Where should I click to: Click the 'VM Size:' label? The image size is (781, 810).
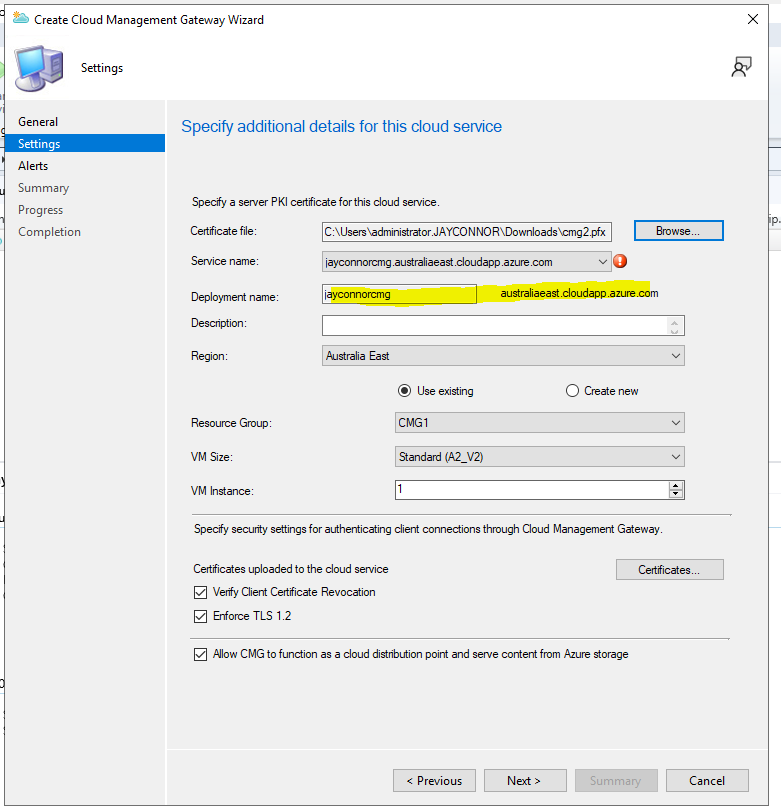click(x=212, y=457)
